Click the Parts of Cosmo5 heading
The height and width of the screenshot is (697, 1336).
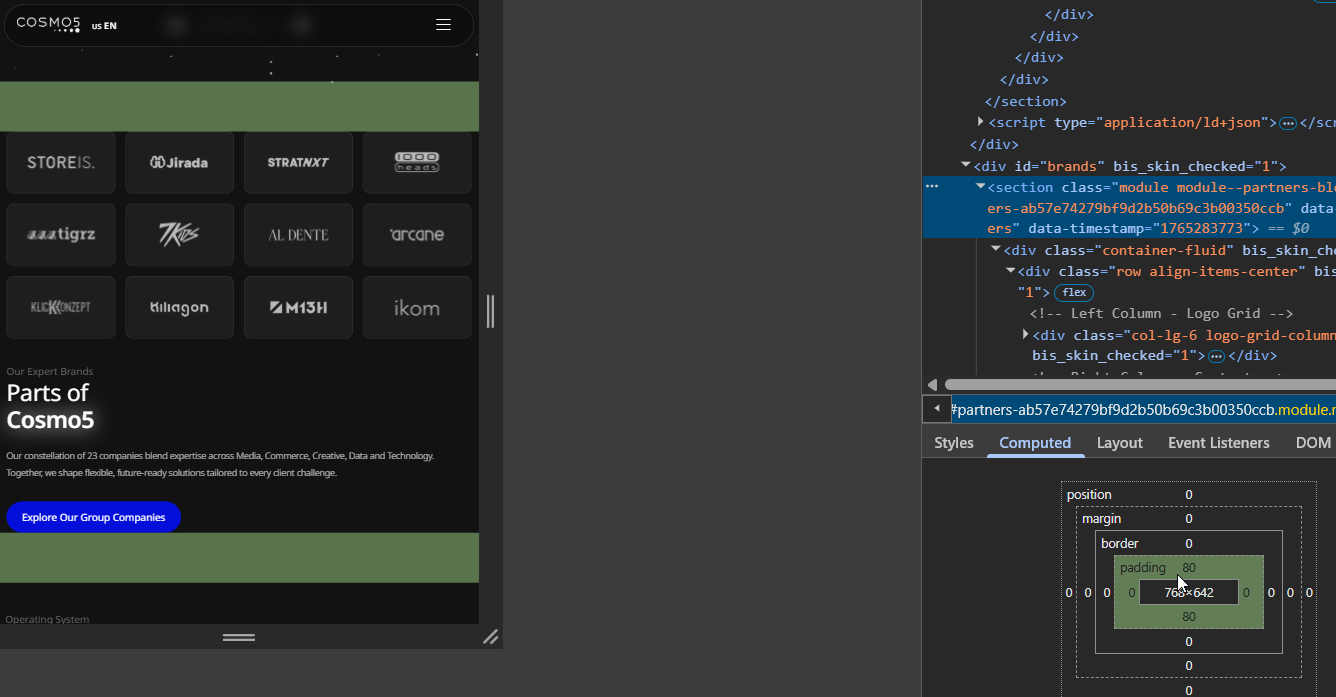(x=50, y=406)
